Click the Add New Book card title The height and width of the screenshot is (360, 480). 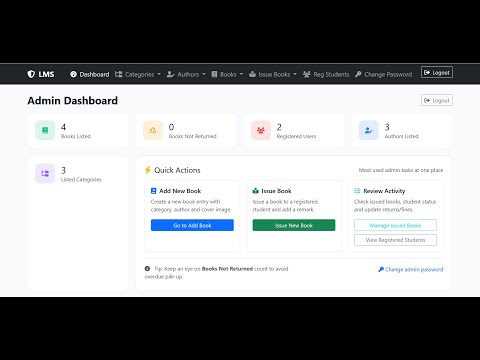coord(180,191)
